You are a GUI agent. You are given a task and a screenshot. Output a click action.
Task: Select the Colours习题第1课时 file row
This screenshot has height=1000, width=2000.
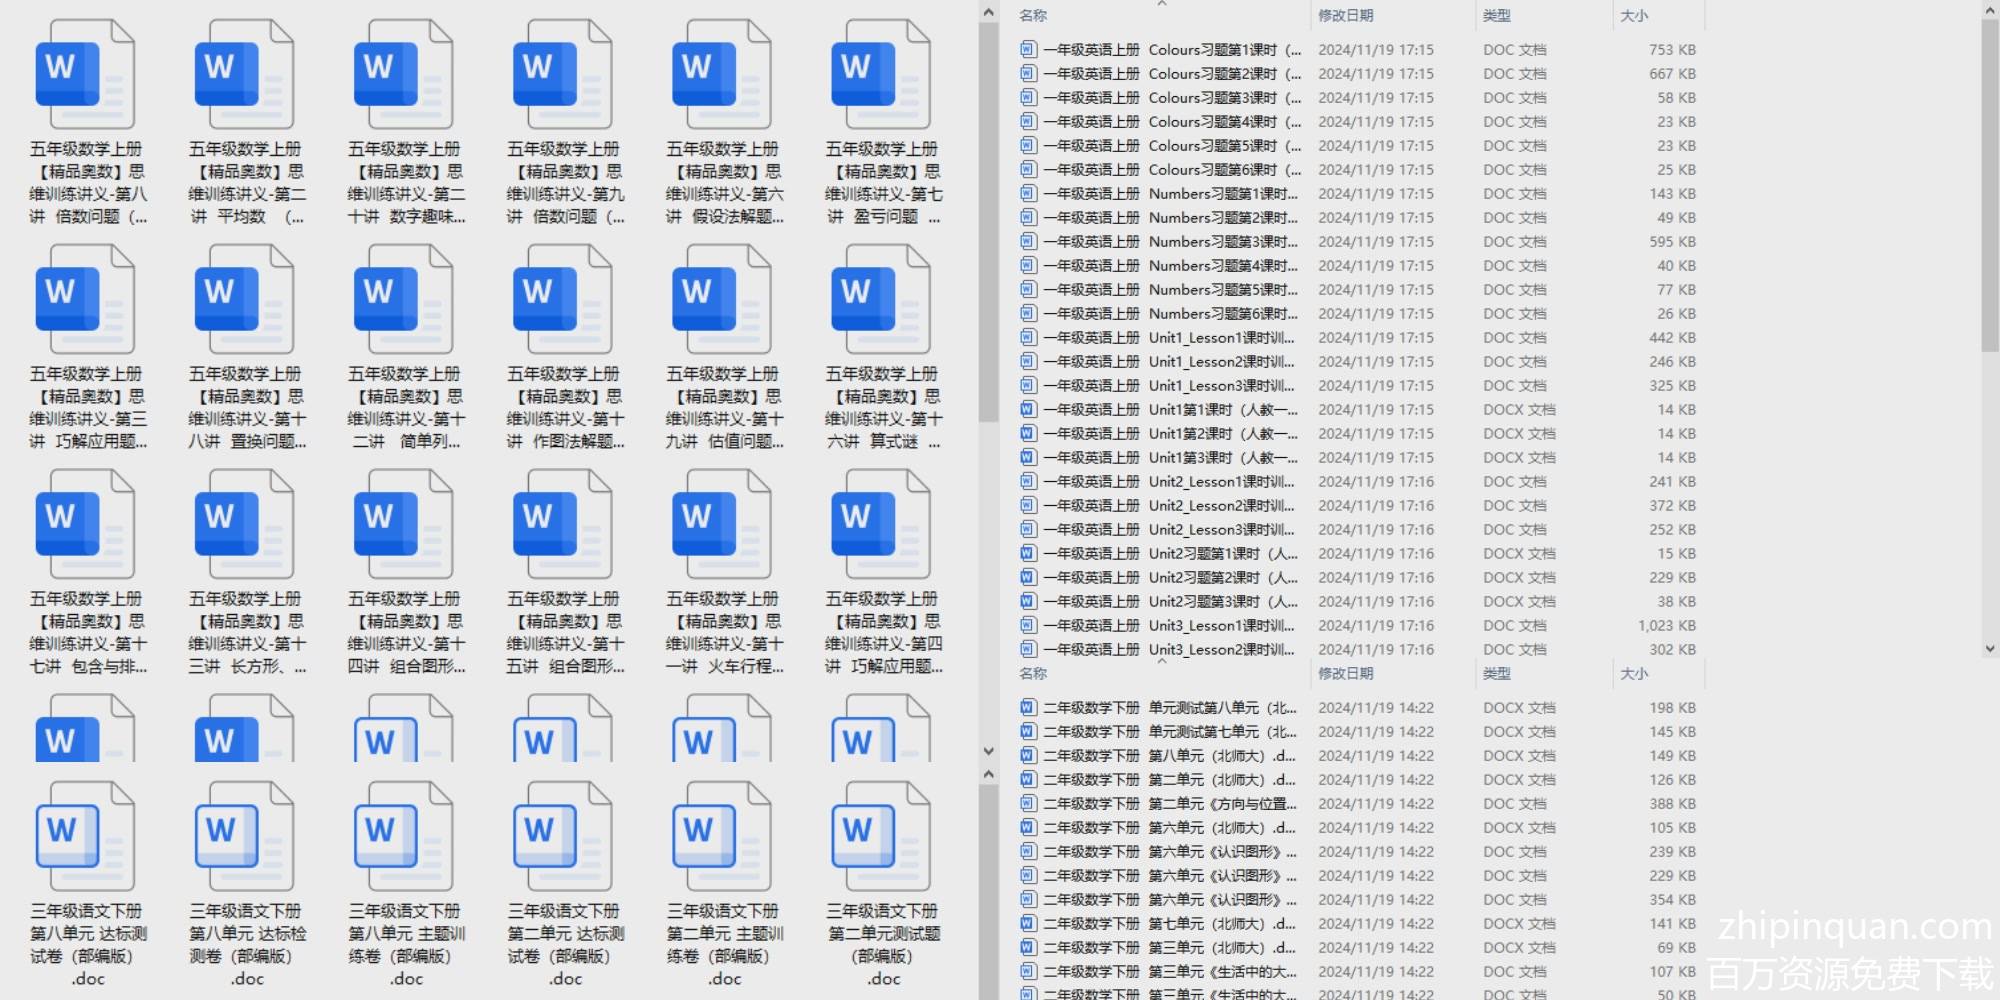(1170, 50)
